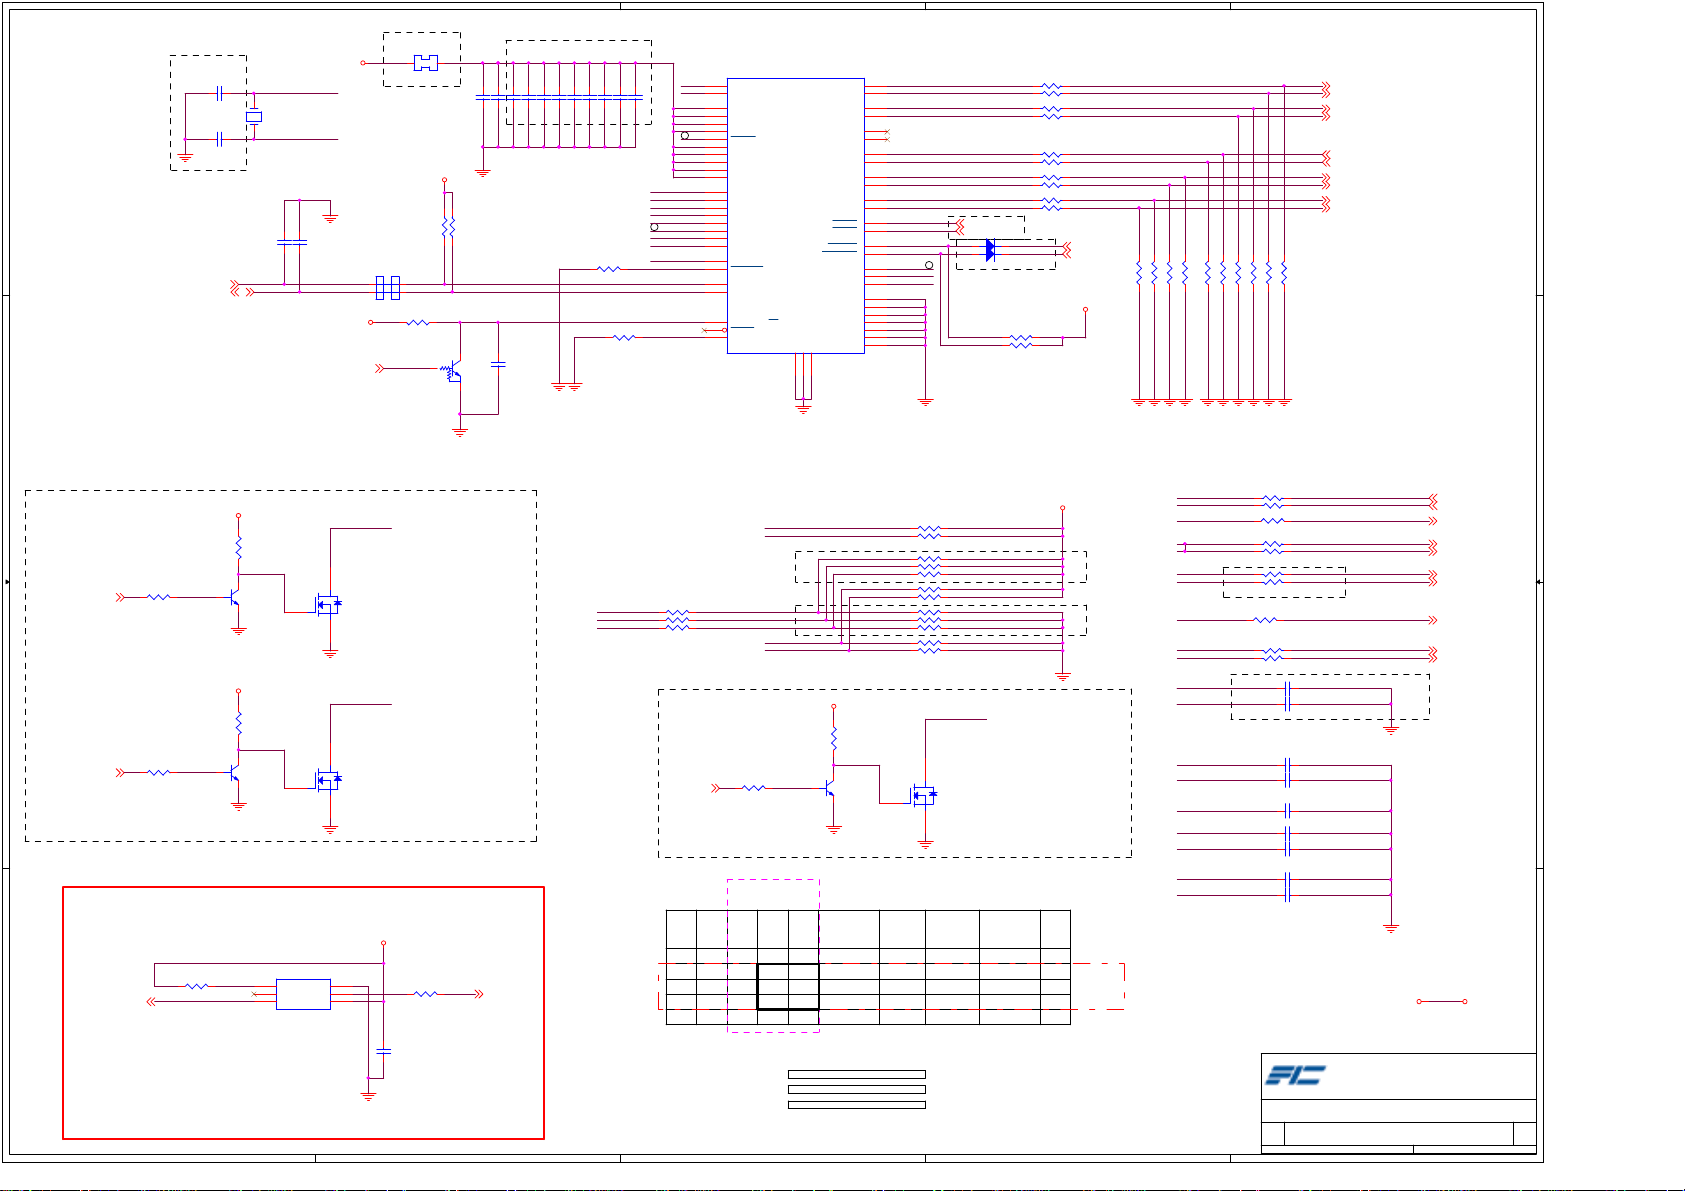1685x1191 pixels.
Task: Select the capacitor beside the digital transistor
Action: [498, 365]
